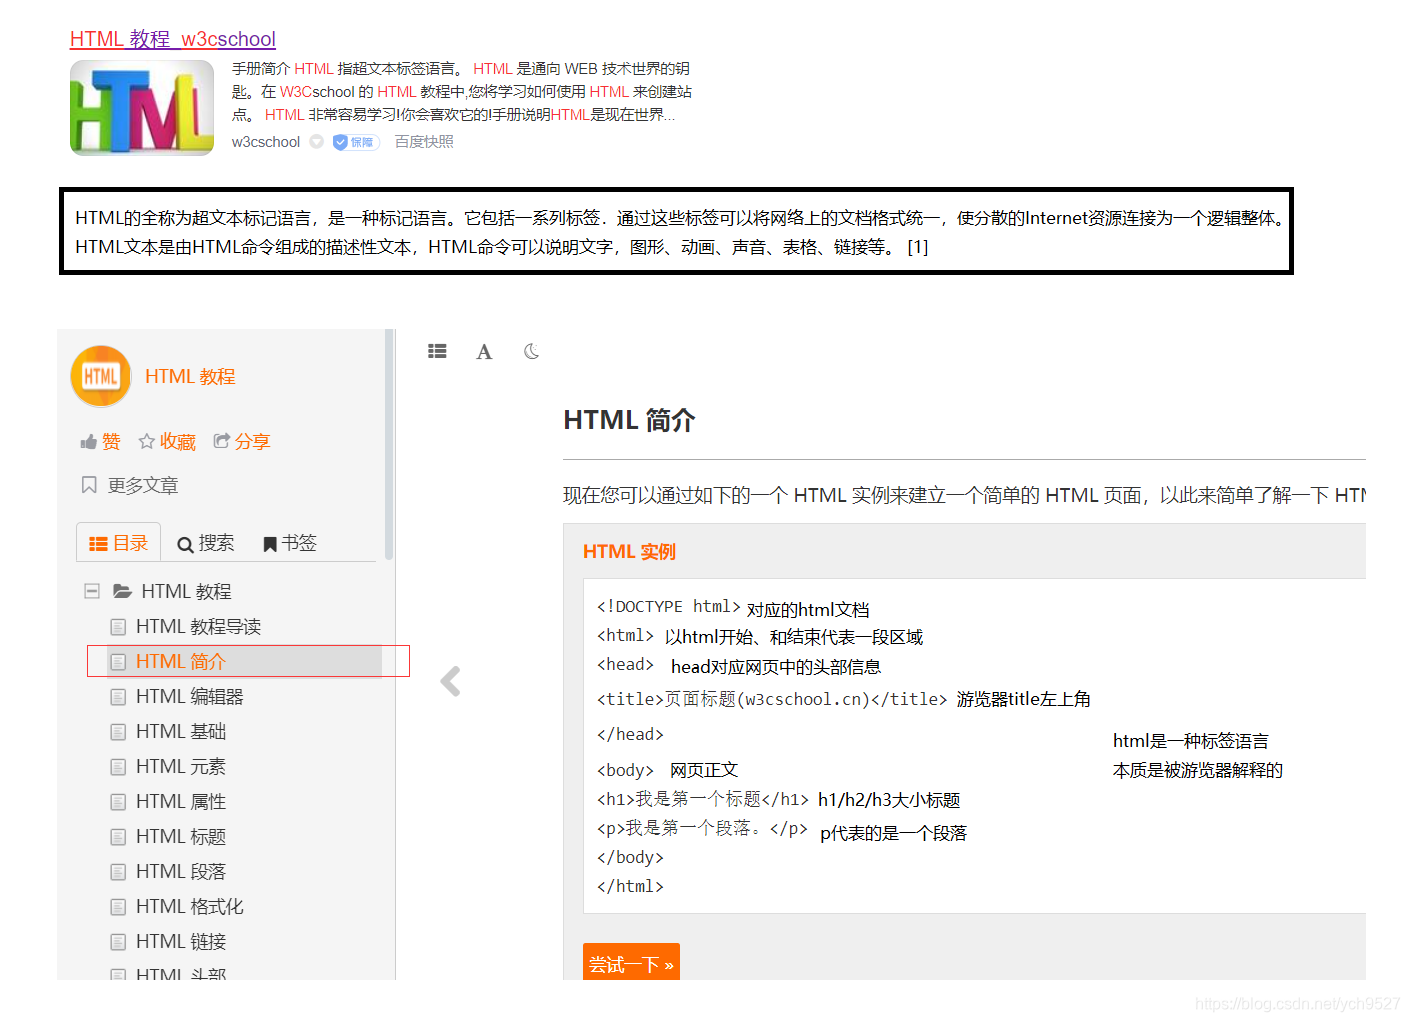Click the document icon beside HTML 标题
1410x1022 pixels.
coord(118,837)
